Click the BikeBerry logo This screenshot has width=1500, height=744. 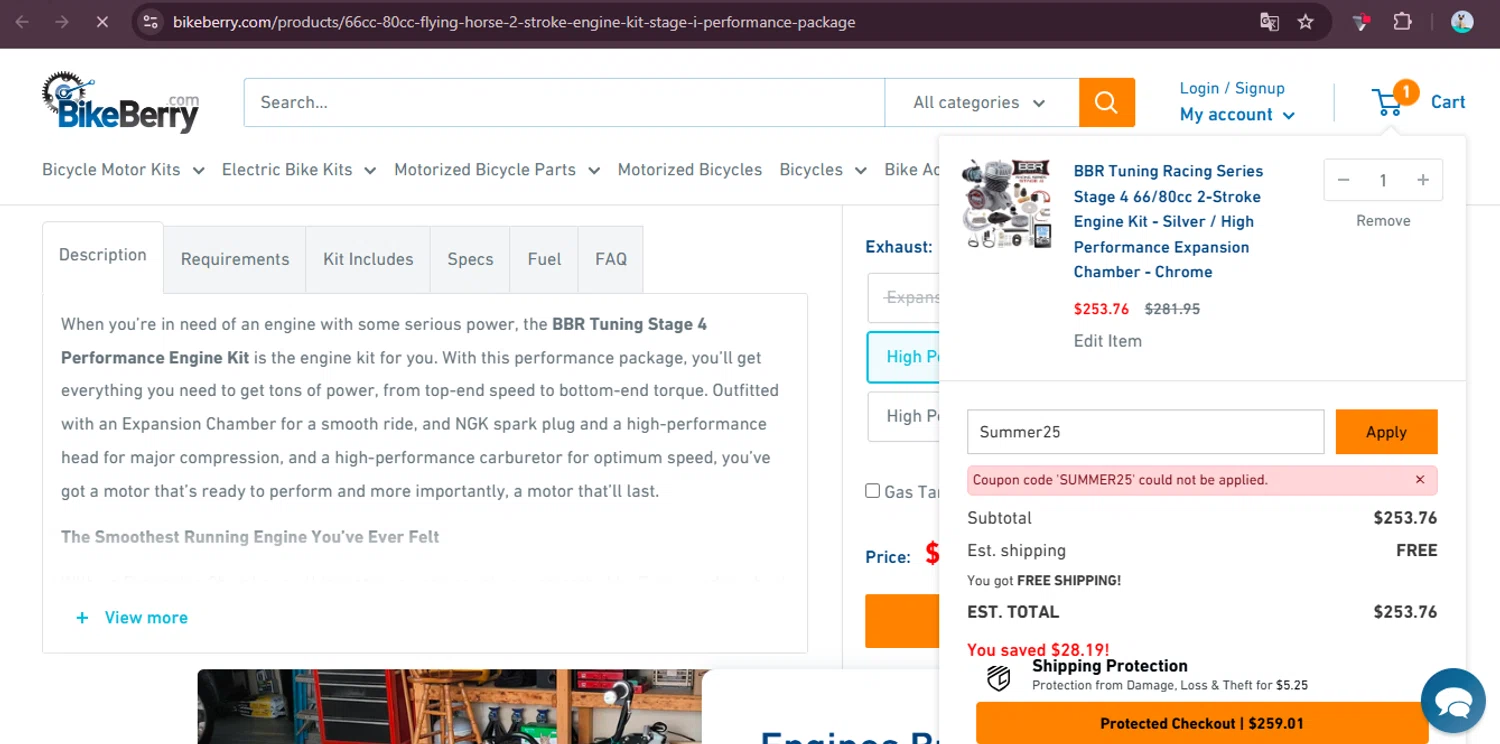pyautogui.click(x=120, y=102)
